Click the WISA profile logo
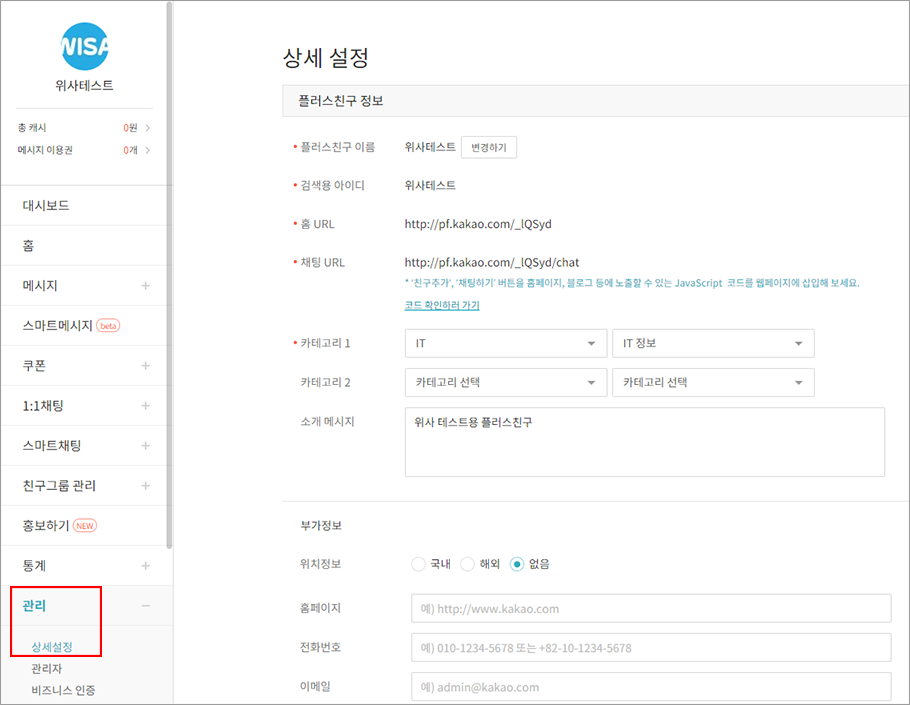 (x=85, y=46)
